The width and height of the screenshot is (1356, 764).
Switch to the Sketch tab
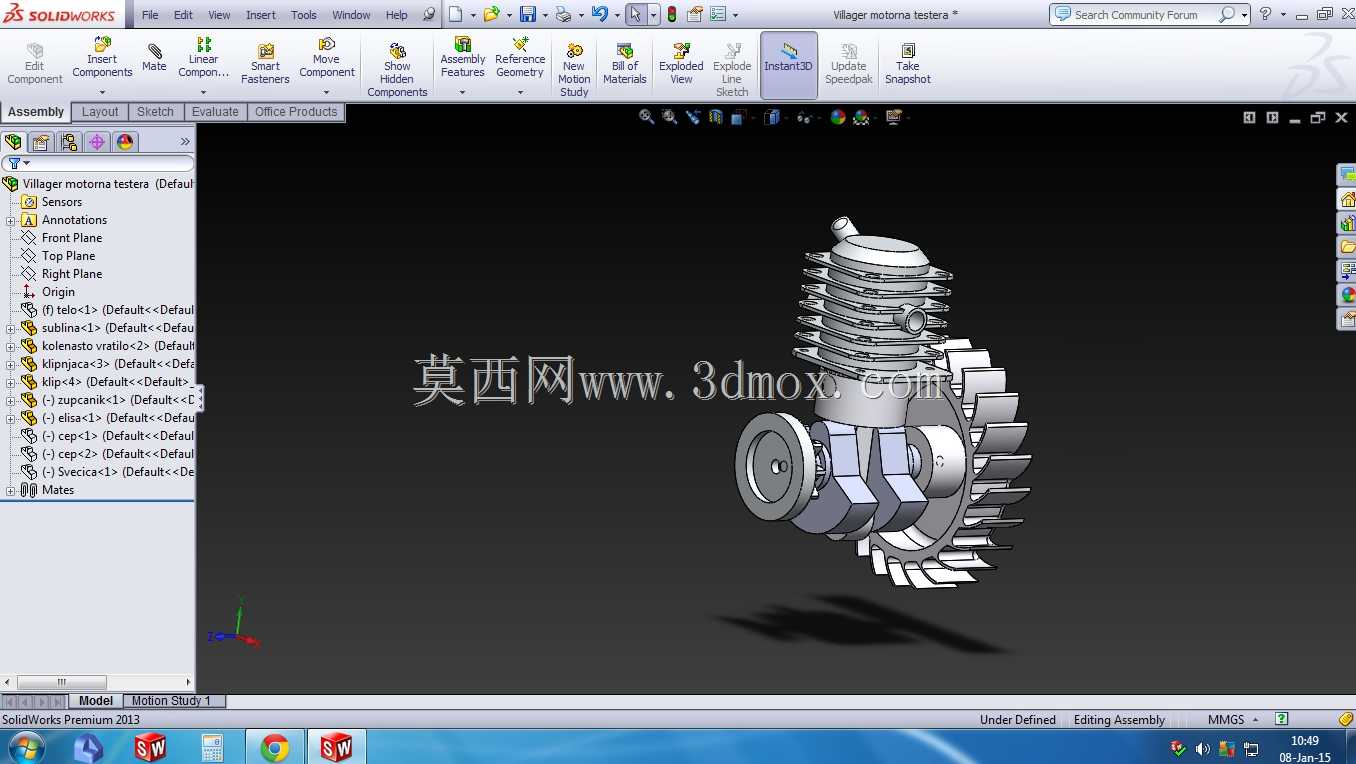pyautogui.click(x=155, y=112)
